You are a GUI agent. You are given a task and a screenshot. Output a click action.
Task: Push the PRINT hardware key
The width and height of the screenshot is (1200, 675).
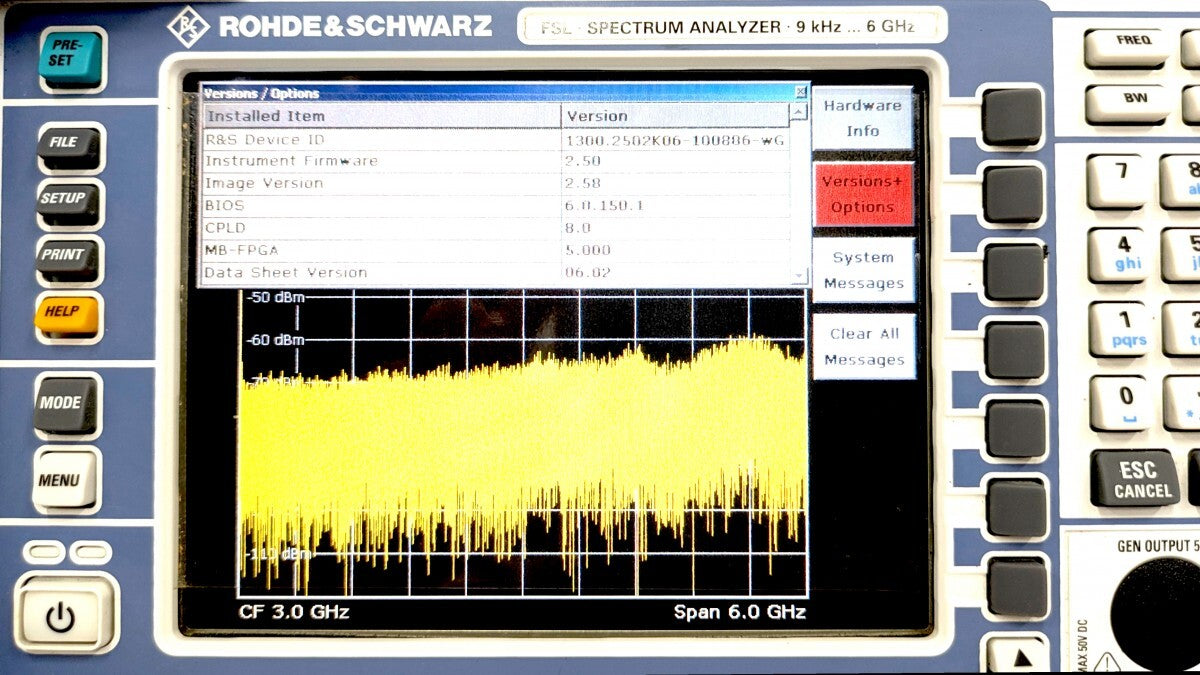(68, 259)
